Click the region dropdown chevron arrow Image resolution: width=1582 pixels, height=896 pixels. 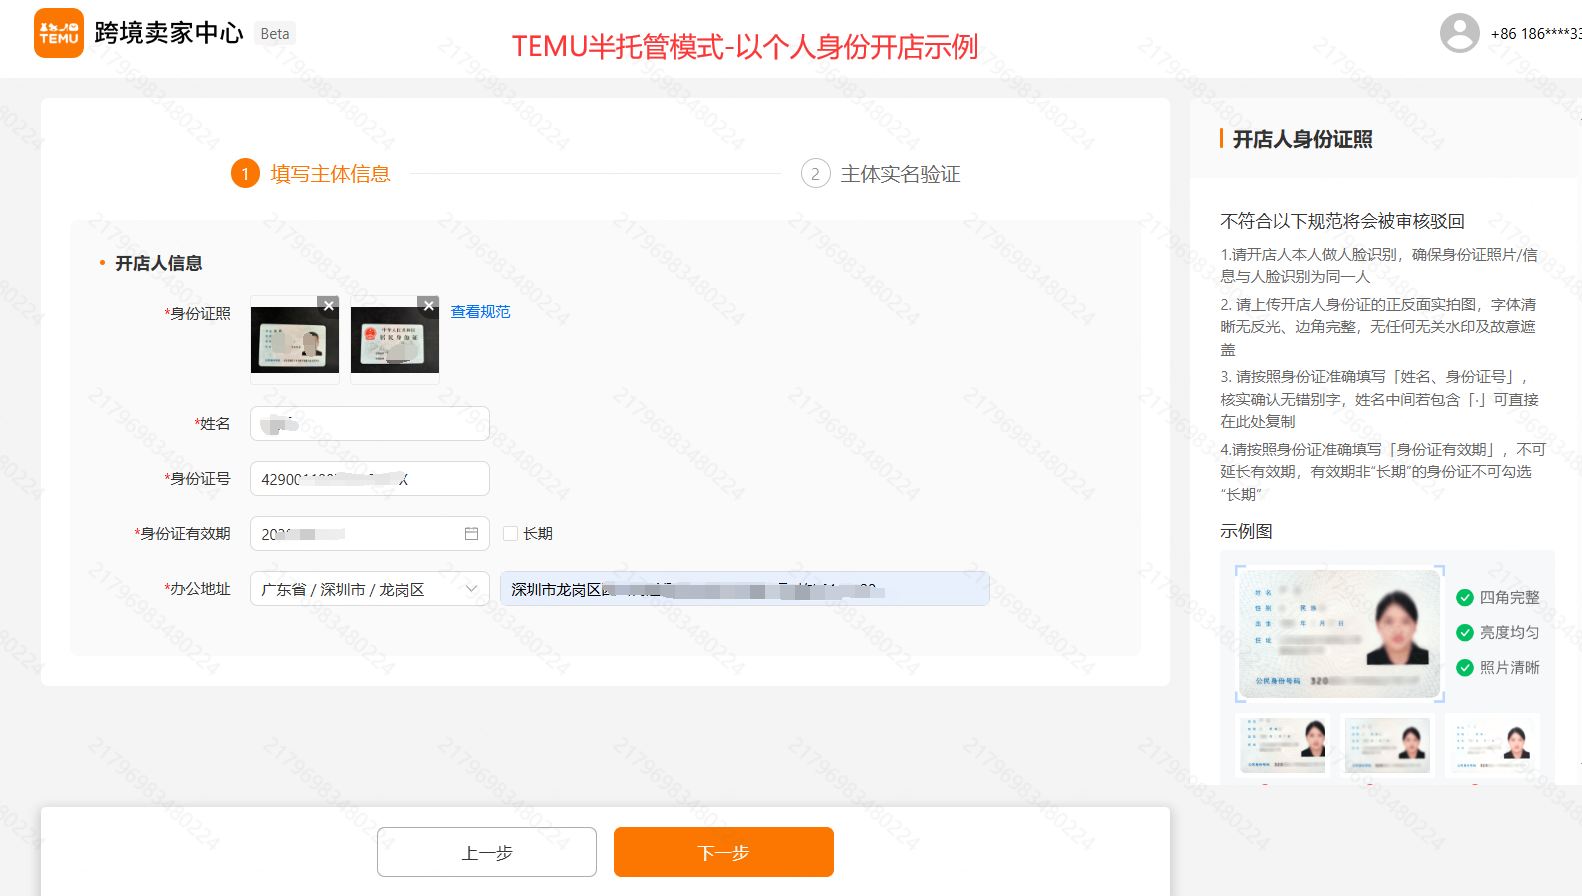pyautogui.click(x=471, y=589)
